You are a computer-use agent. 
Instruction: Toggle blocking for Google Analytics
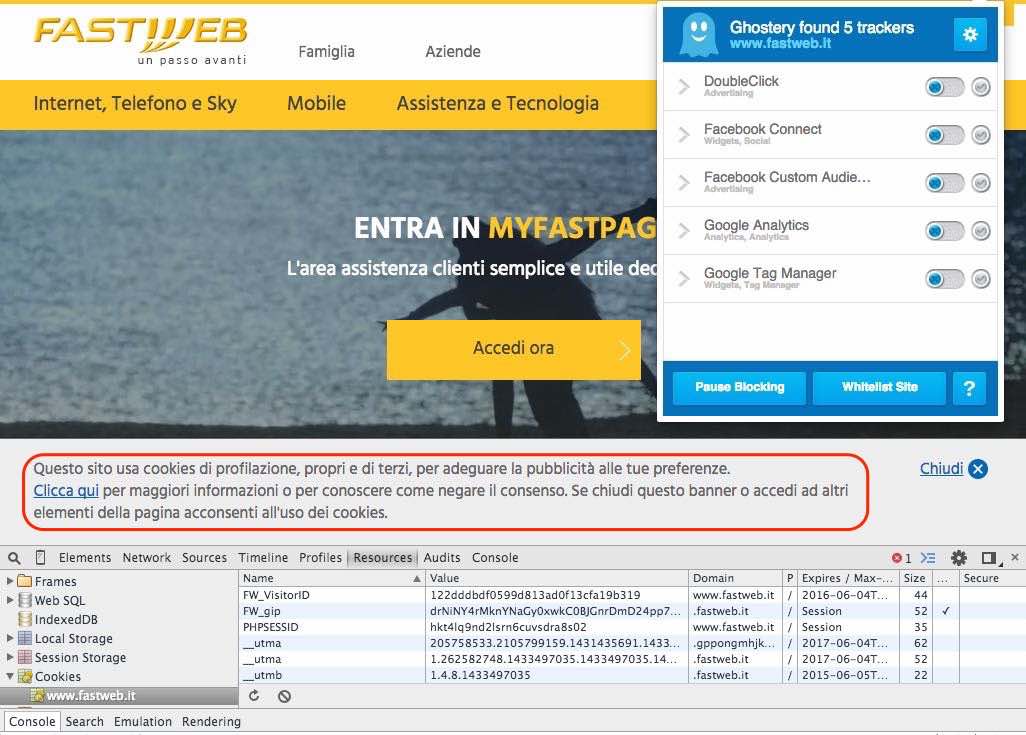(944, 231)
